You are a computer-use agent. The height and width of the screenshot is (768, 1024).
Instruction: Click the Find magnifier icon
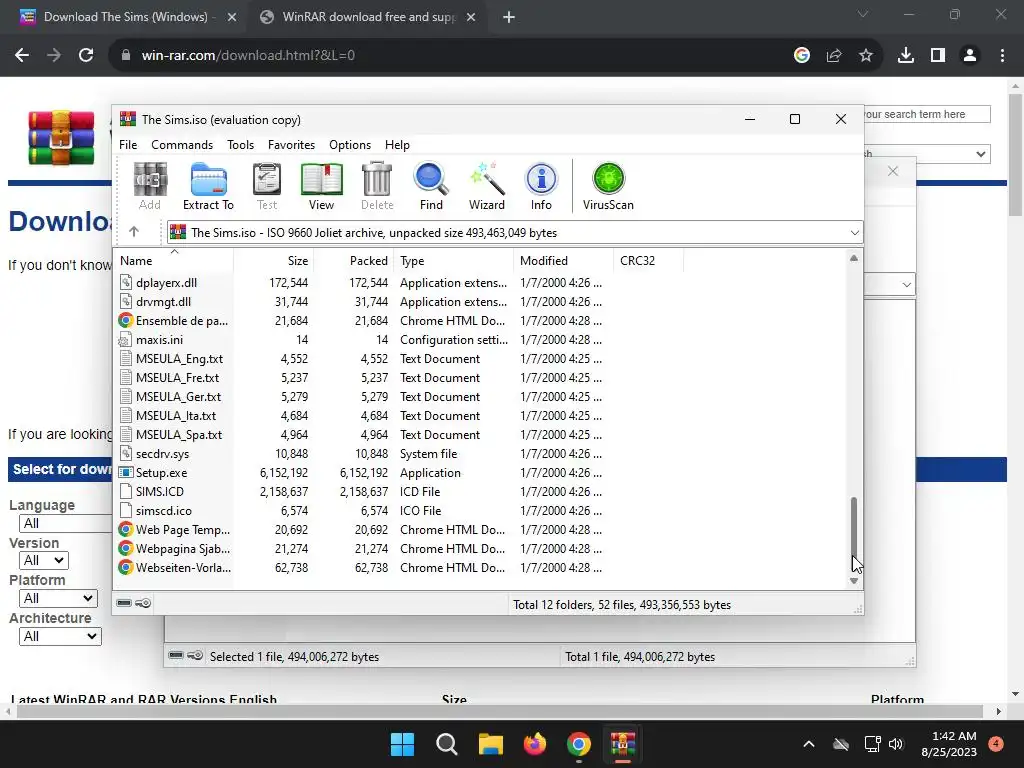[x=431, y=186]
